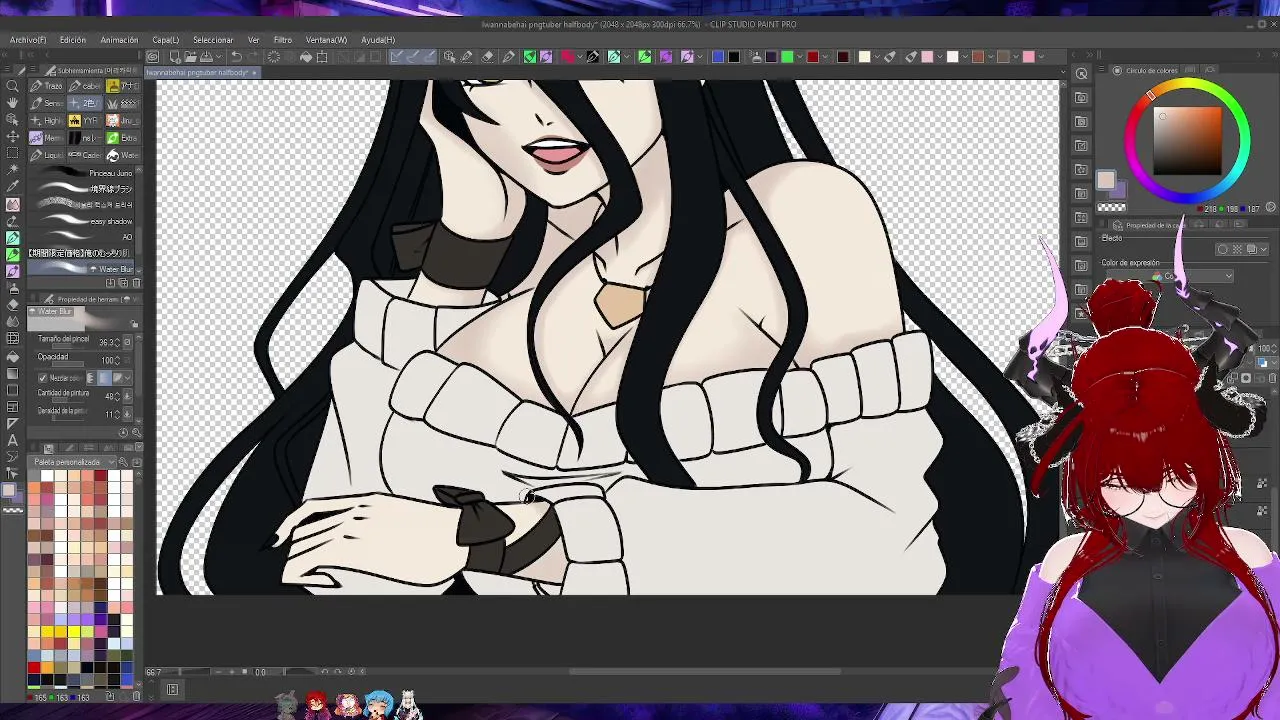
Task: Pick the bright green swatch in the top toolbar
Action: coord(787,57)
